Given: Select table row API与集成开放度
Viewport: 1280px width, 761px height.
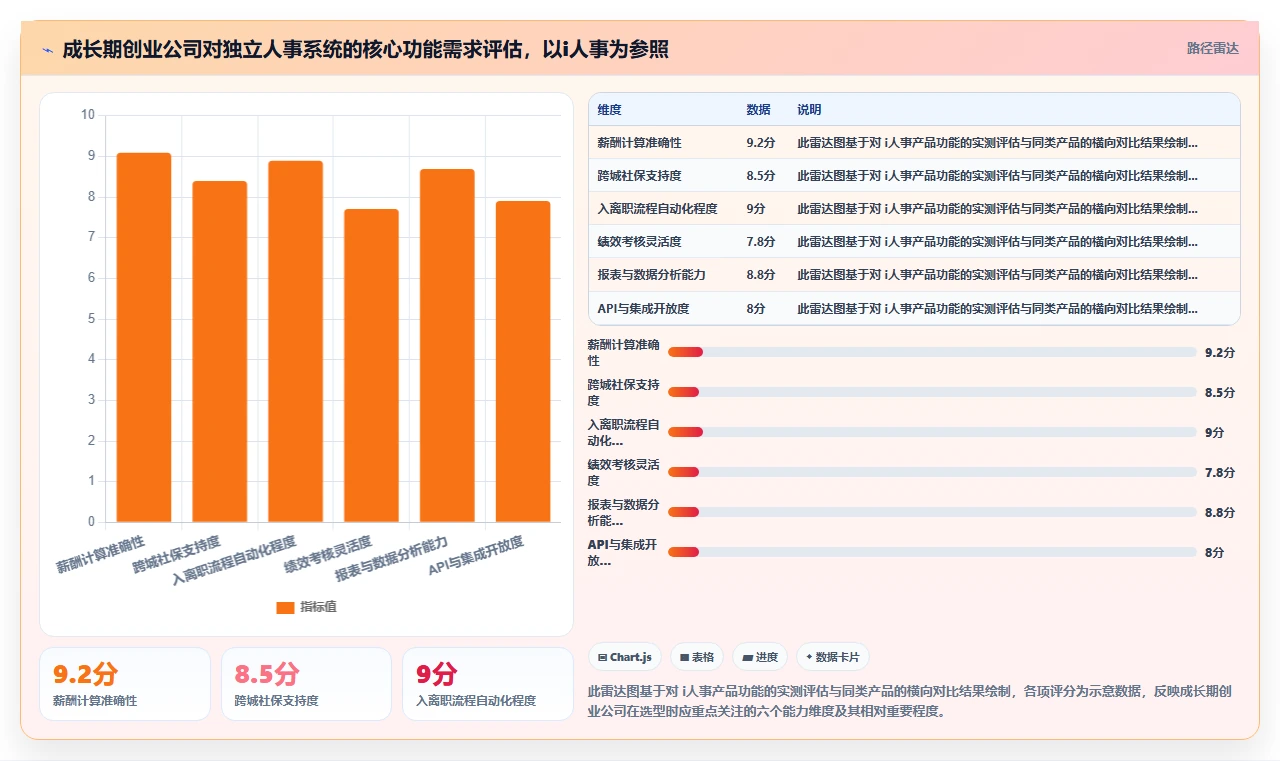Looking at the screenshot, I should tap(914, 308).
